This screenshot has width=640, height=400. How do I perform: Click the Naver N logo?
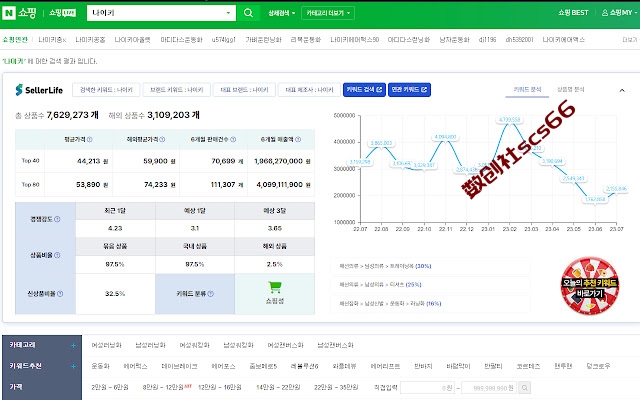point(9,13)
